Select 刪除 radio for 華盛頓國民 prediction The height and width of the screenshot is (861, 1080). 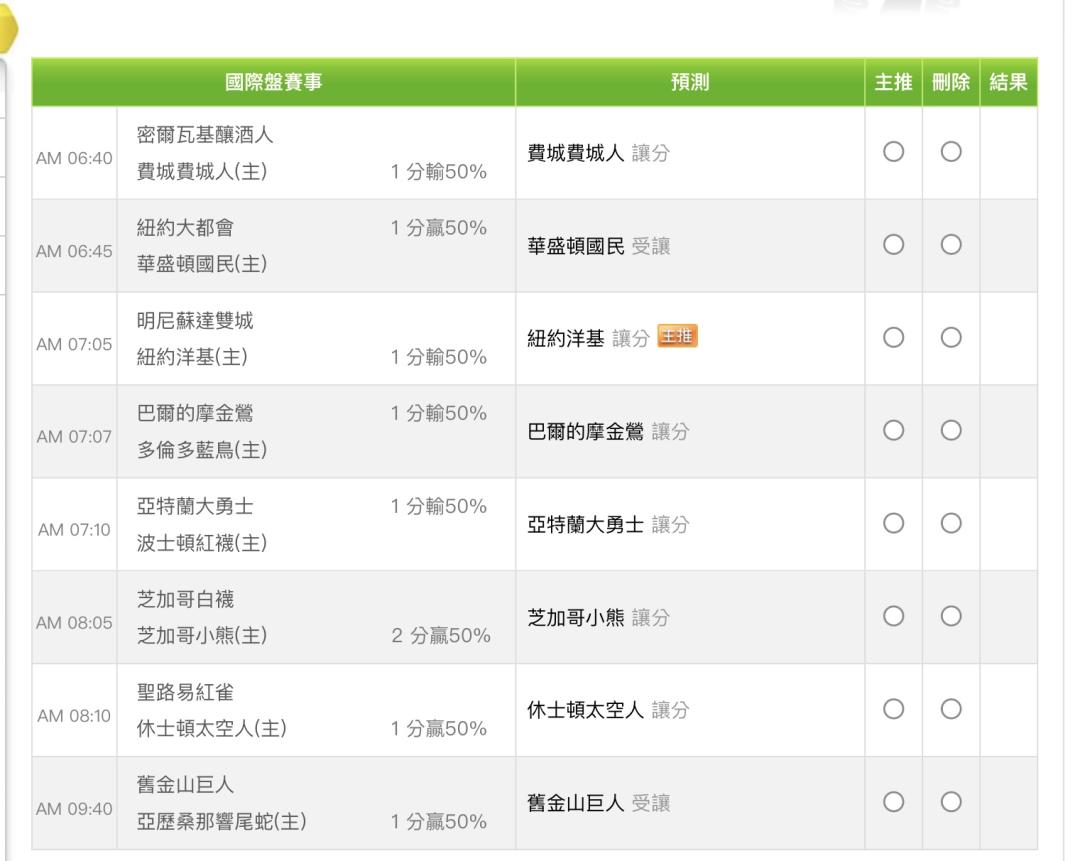click(951, 245)
